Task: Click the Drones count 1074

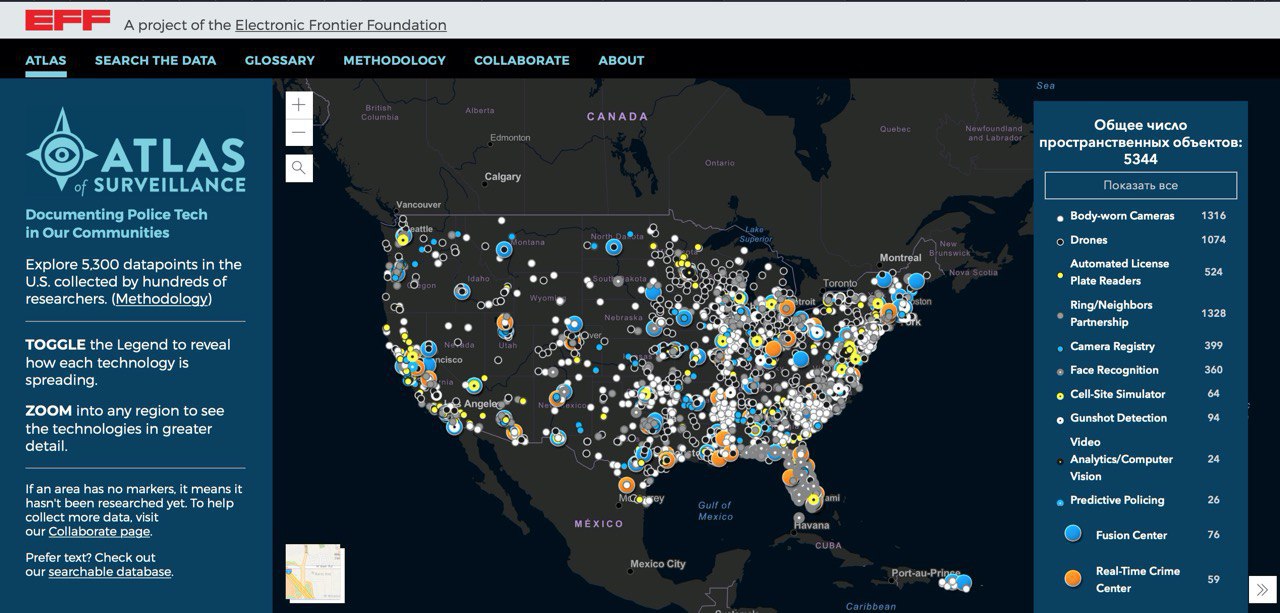Action: (x=1213, y=240)
